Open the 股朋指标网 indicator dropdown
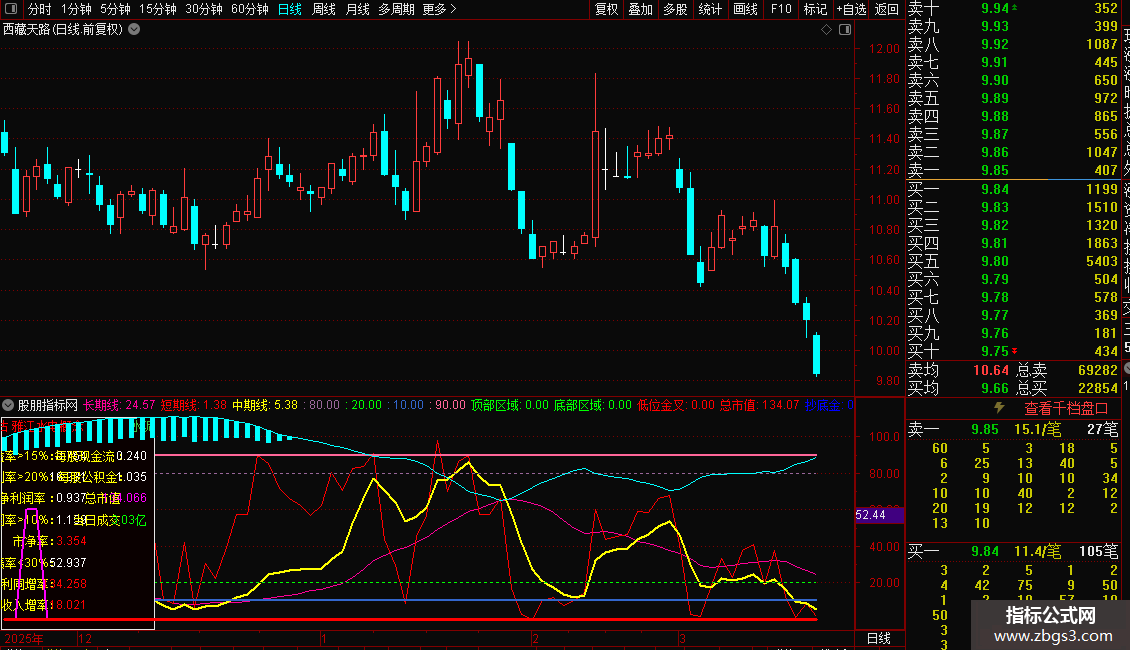Viewport: 1130px width, 650px height. (8, 405)
